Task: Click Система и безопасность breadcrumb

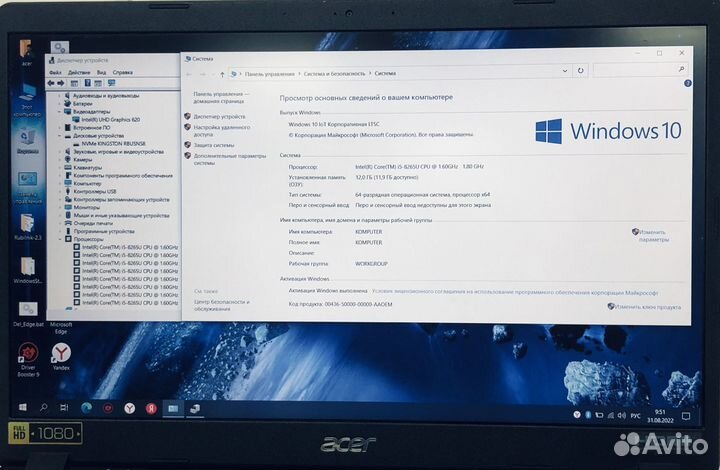Action: (334, 73)
